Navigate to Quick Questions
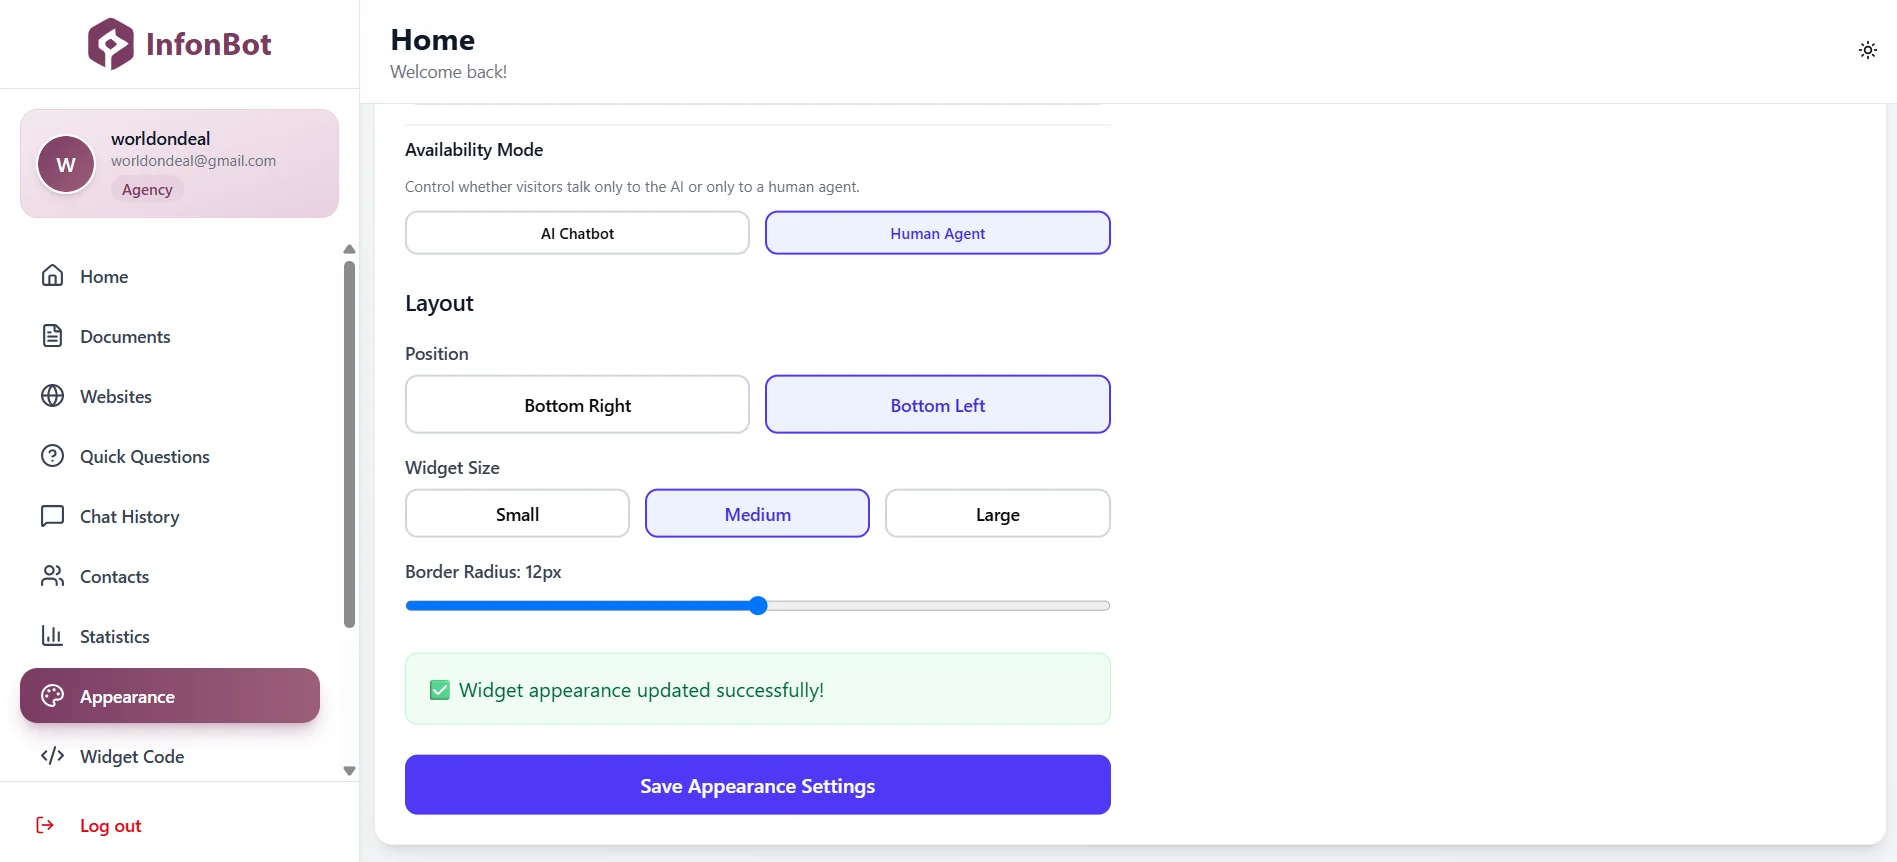This screenshot has width=1897, height=862. (170, 456)
